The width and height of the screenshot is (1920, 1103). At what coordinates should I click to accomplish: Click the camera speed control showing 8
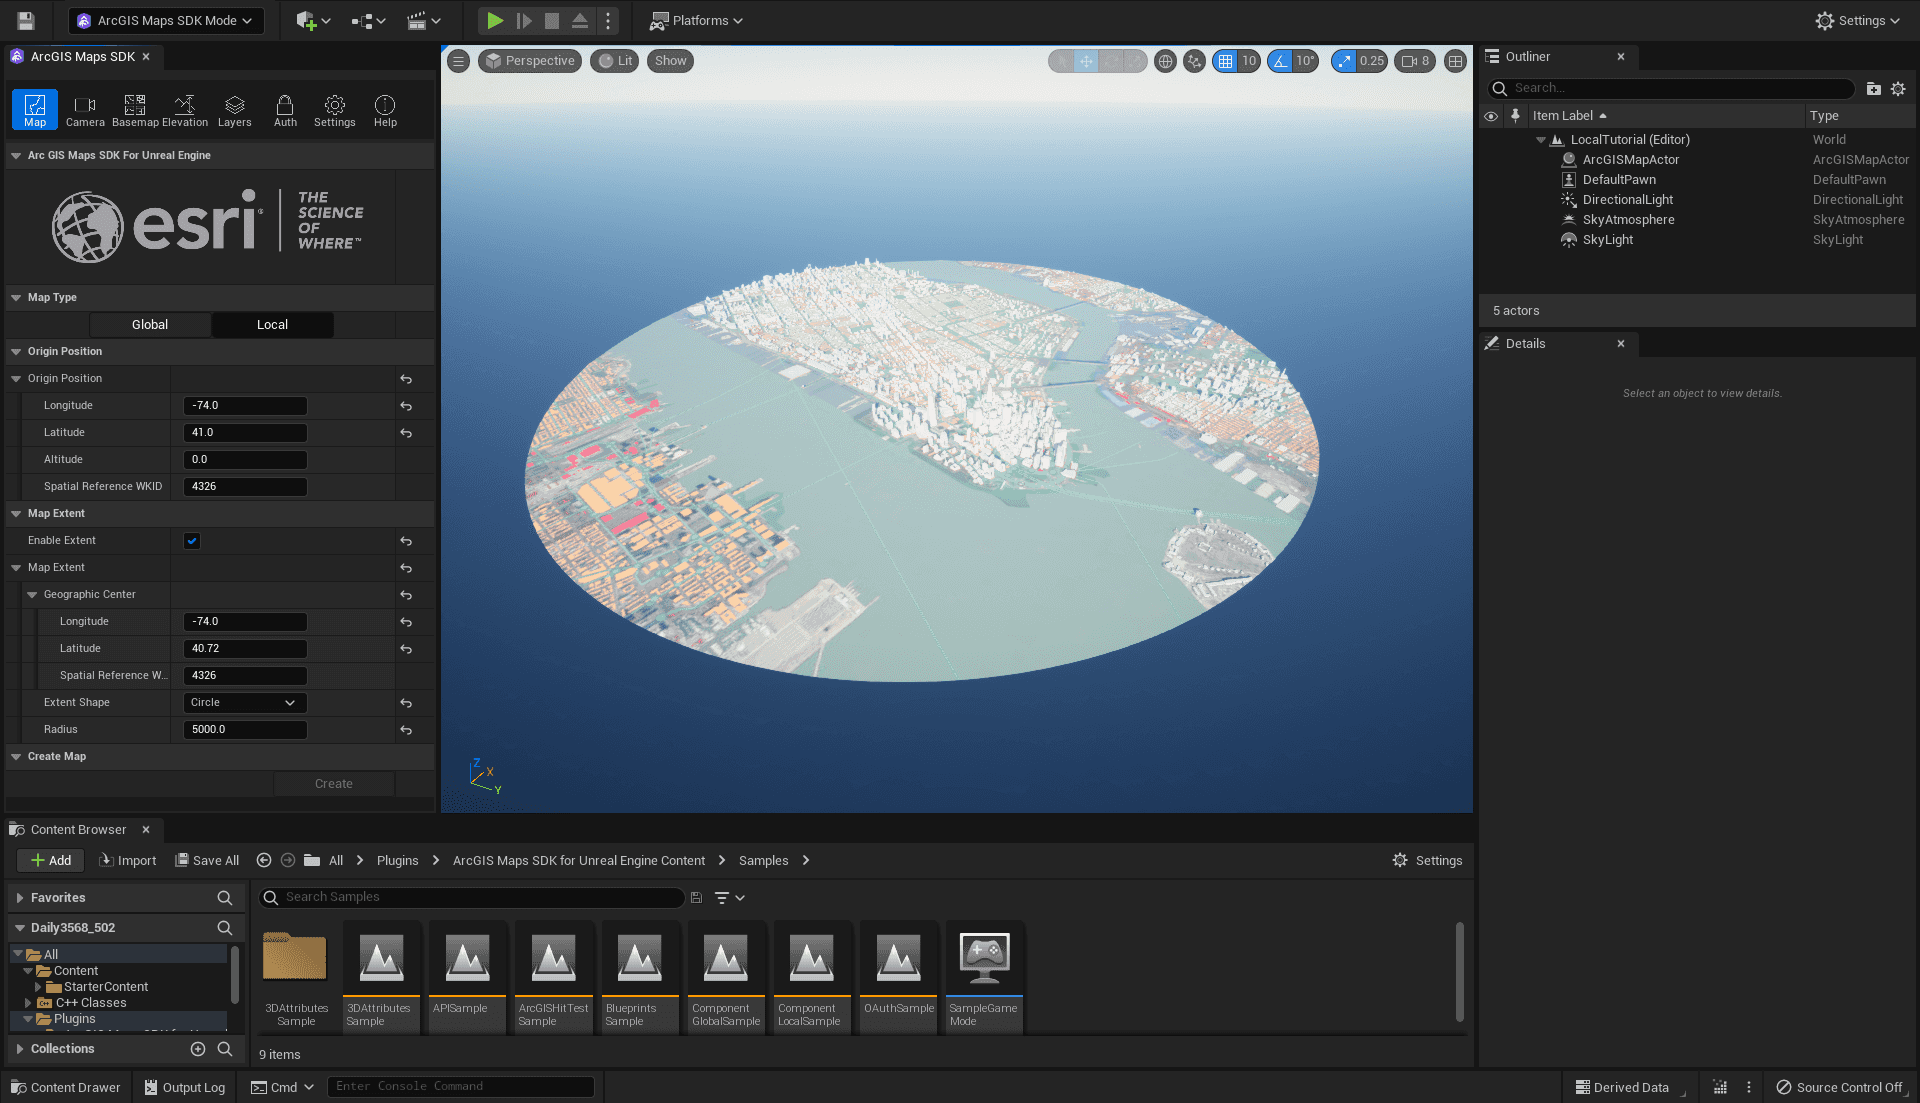[1414, 60]
